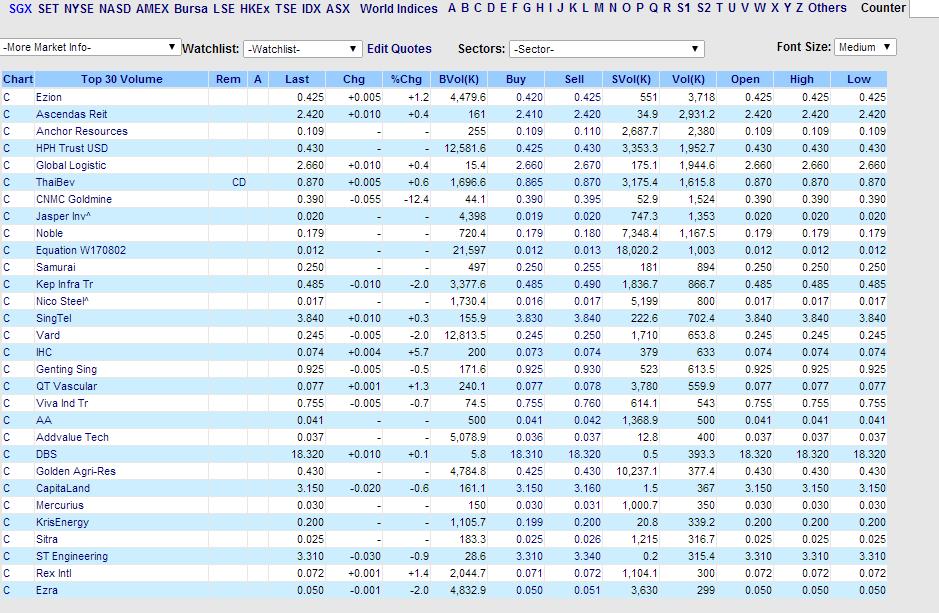Open Equation W170802 warrant quote

[x=81, y=250]
